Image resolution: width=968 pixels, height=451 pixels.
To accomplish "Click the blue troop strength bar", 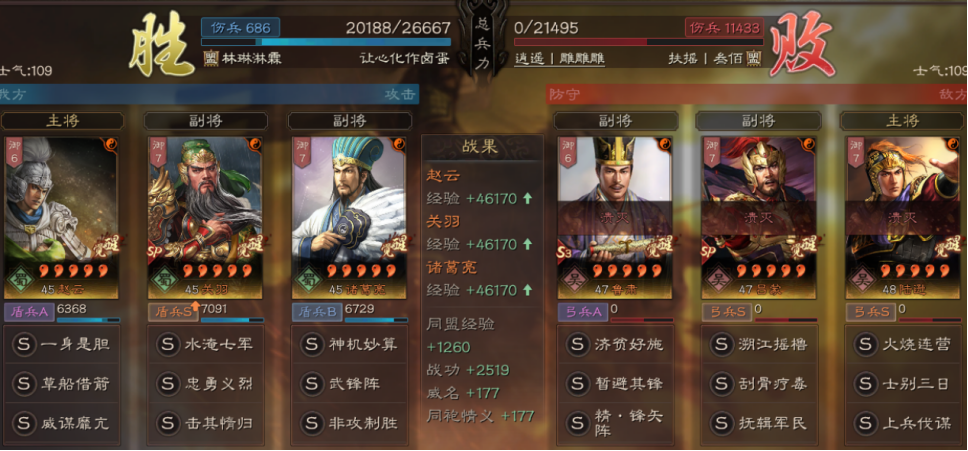I will [326, 43].
